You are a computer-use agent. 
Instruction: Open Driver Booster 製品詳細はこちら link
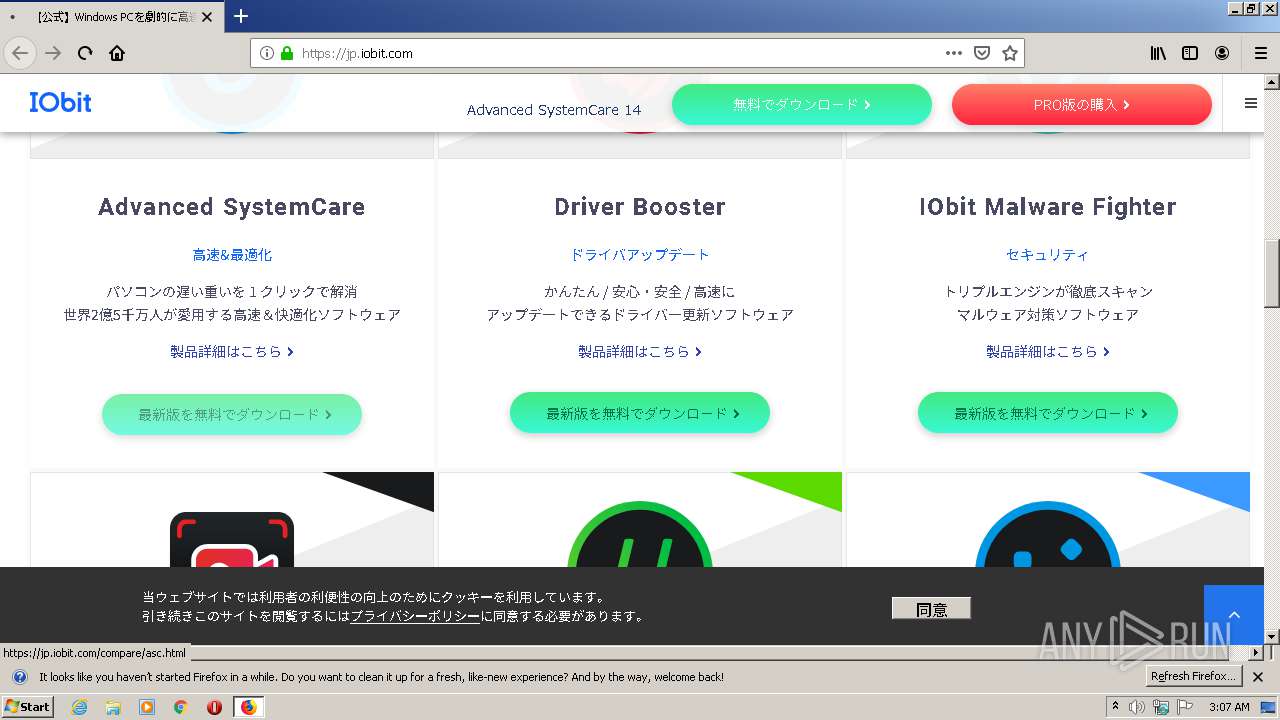[640, 351]
